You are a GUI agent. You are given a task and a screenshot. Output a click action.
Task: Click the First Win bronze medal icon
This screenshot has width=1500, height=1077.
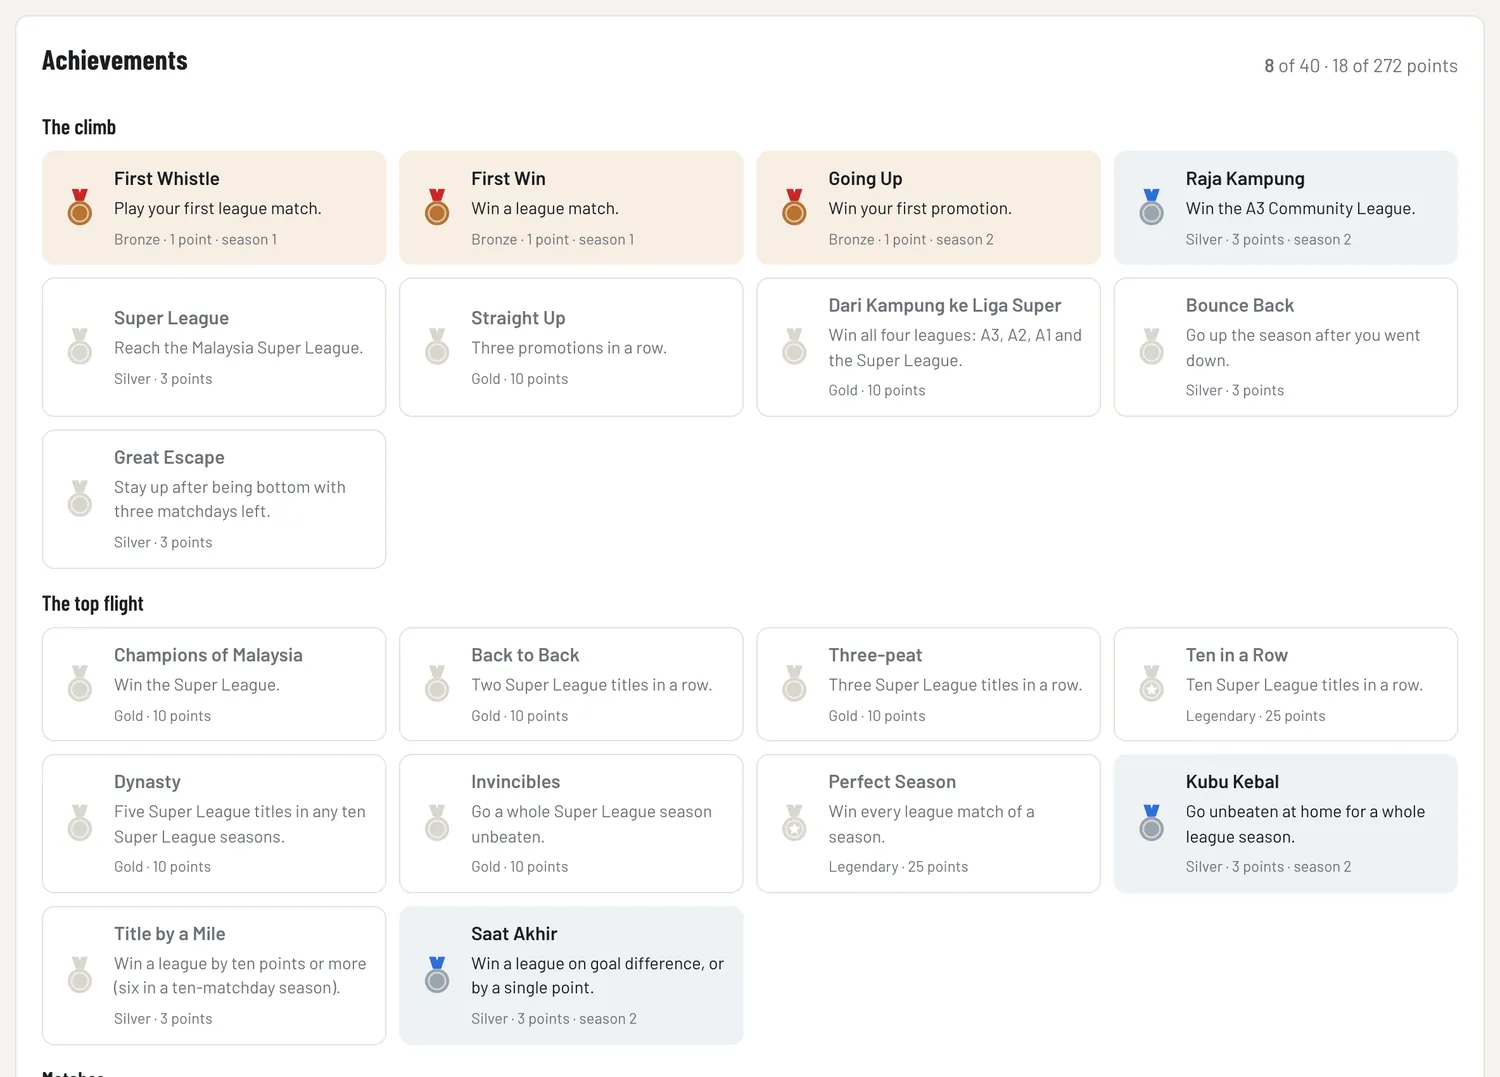tap(437, 207)
